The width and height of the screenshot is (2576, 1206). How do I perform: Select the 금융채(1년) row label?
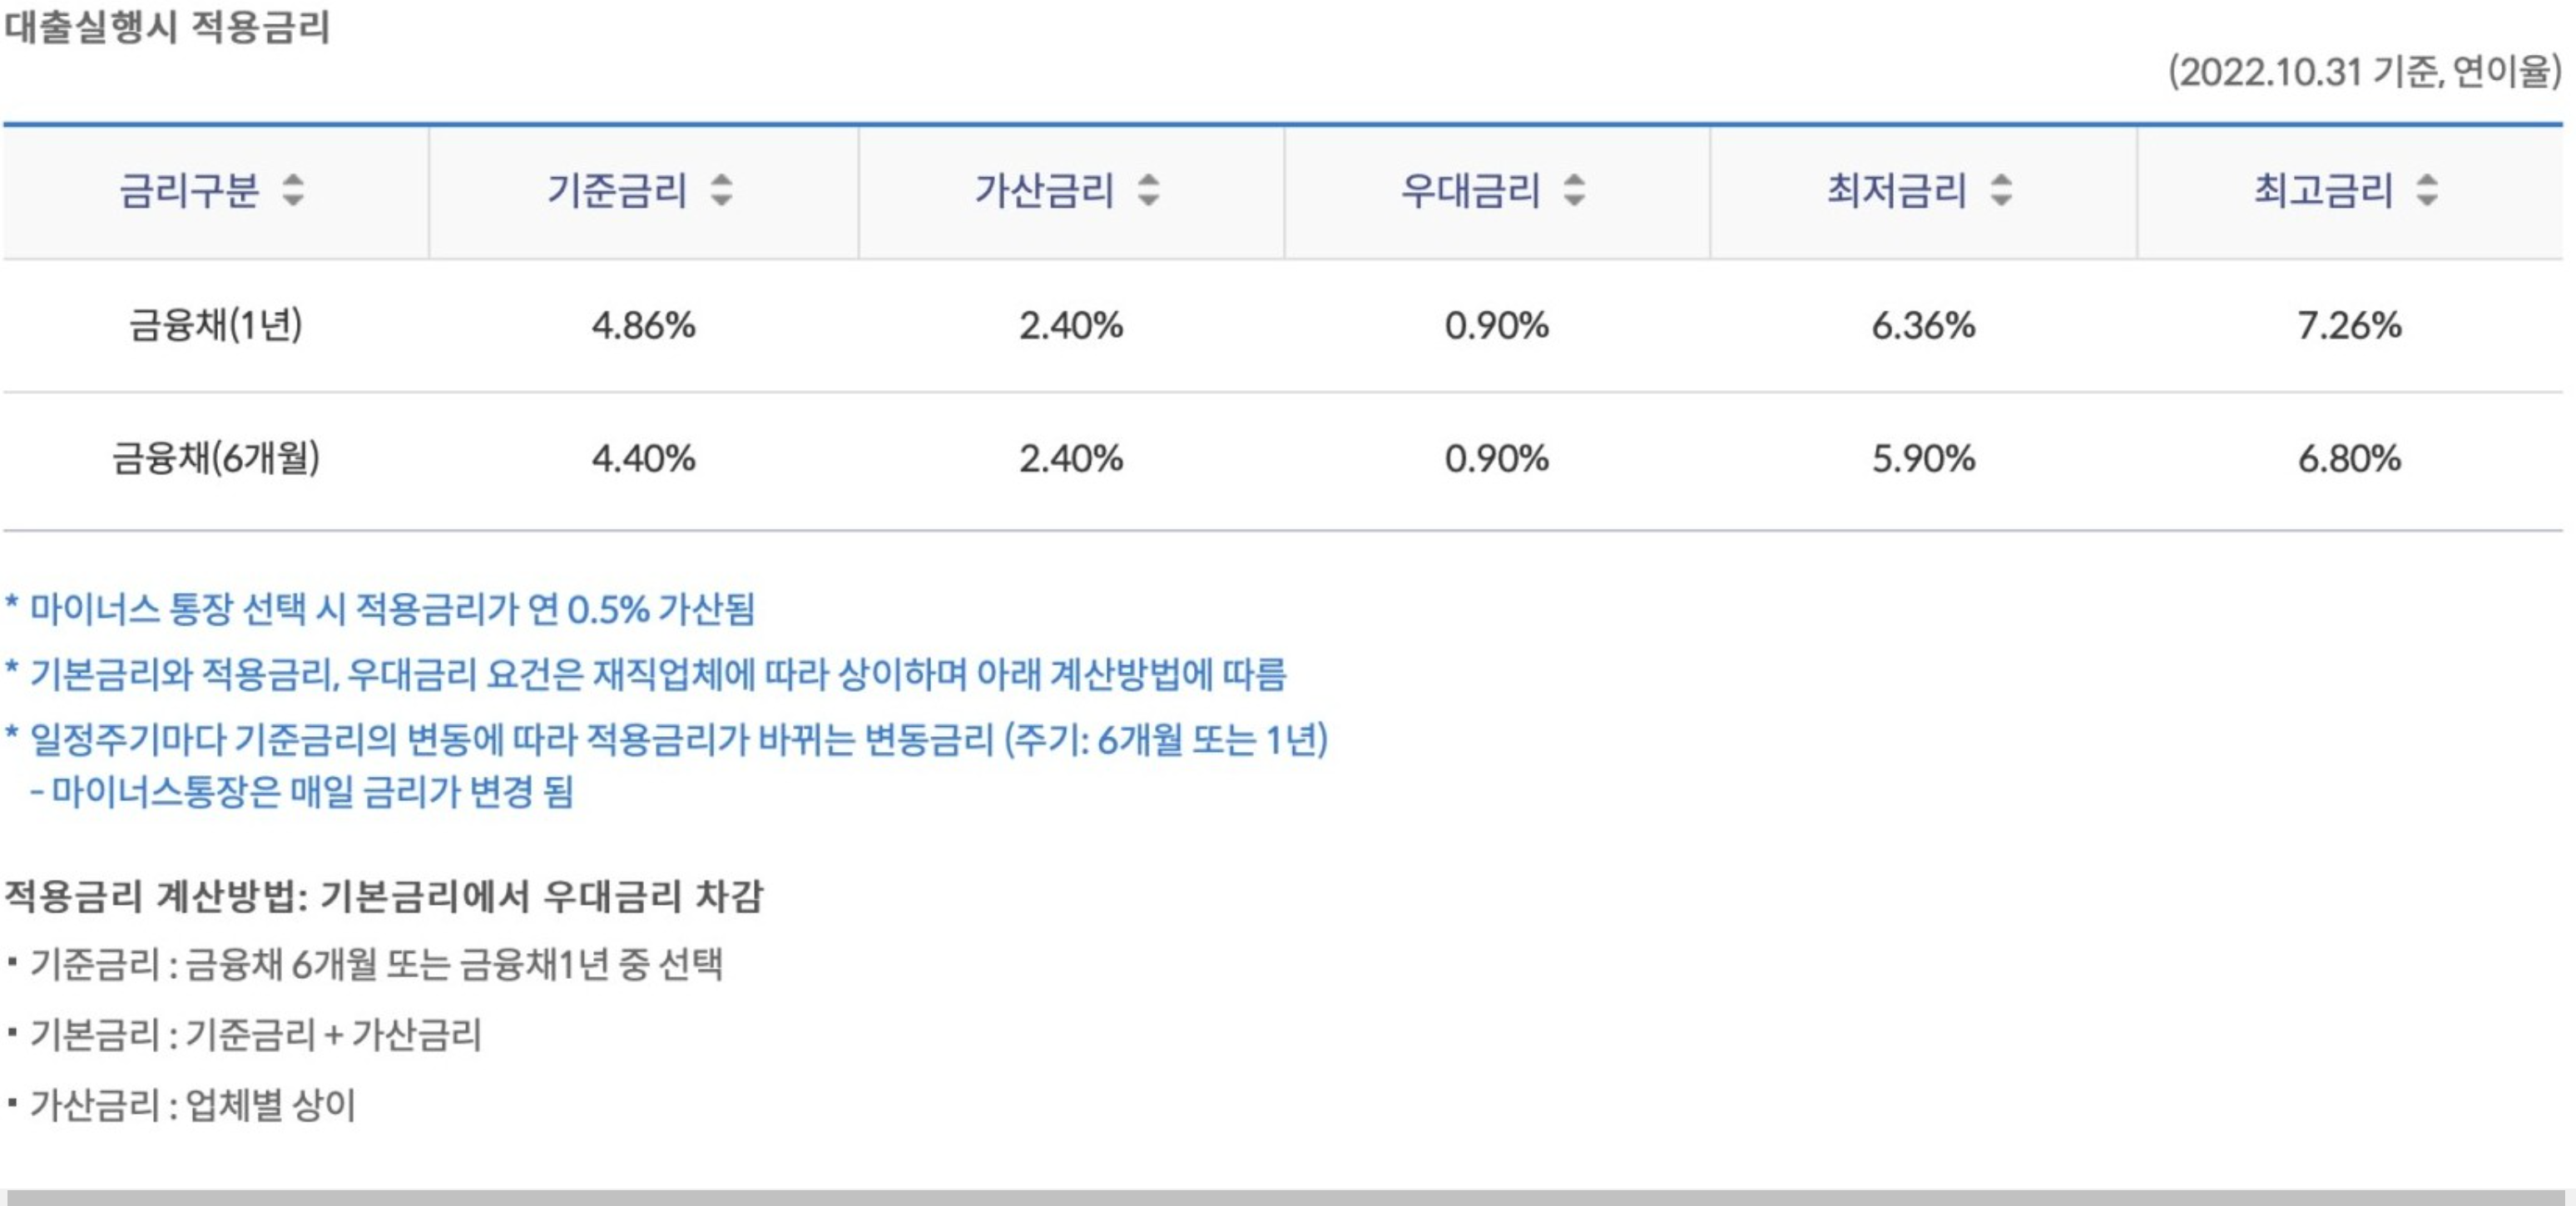215,325
